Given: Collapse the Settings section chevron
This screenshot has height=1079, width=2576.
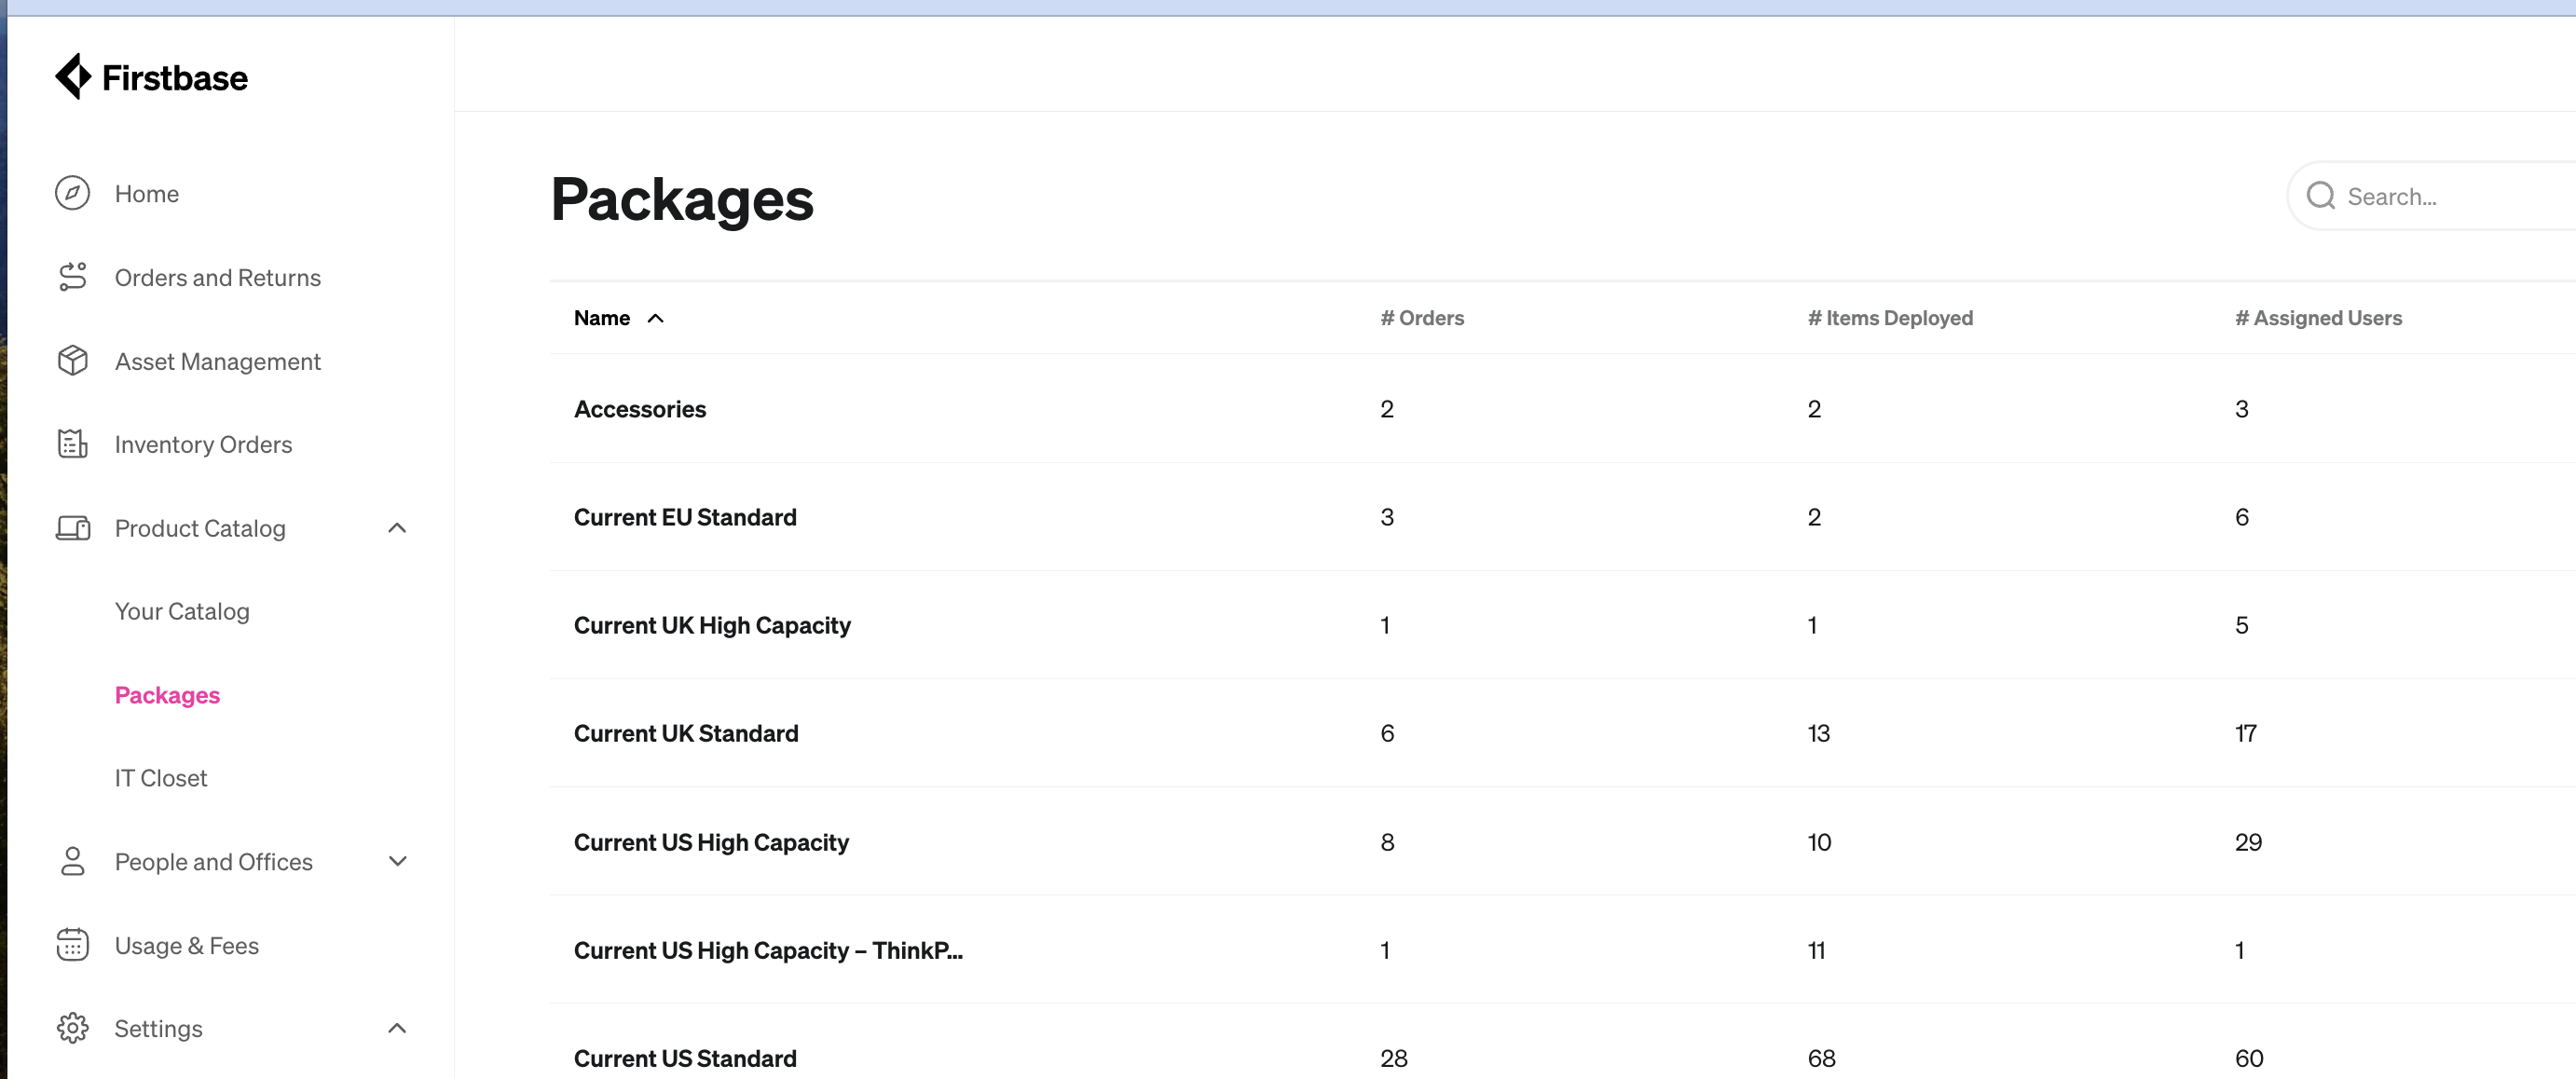Looking at the screenshot, I should [x=397, y=1028].
